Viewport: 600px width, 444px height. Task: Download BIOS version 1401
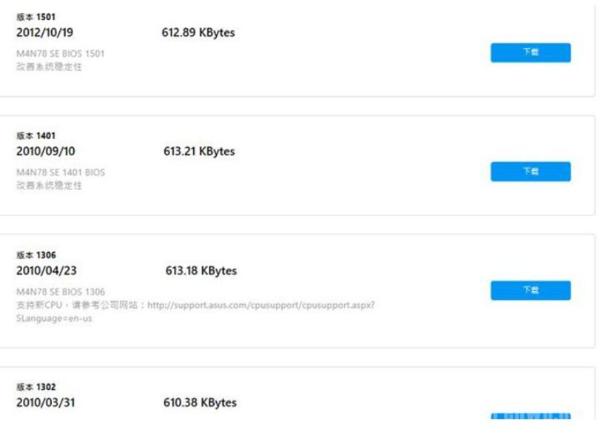tap(531, 171)
